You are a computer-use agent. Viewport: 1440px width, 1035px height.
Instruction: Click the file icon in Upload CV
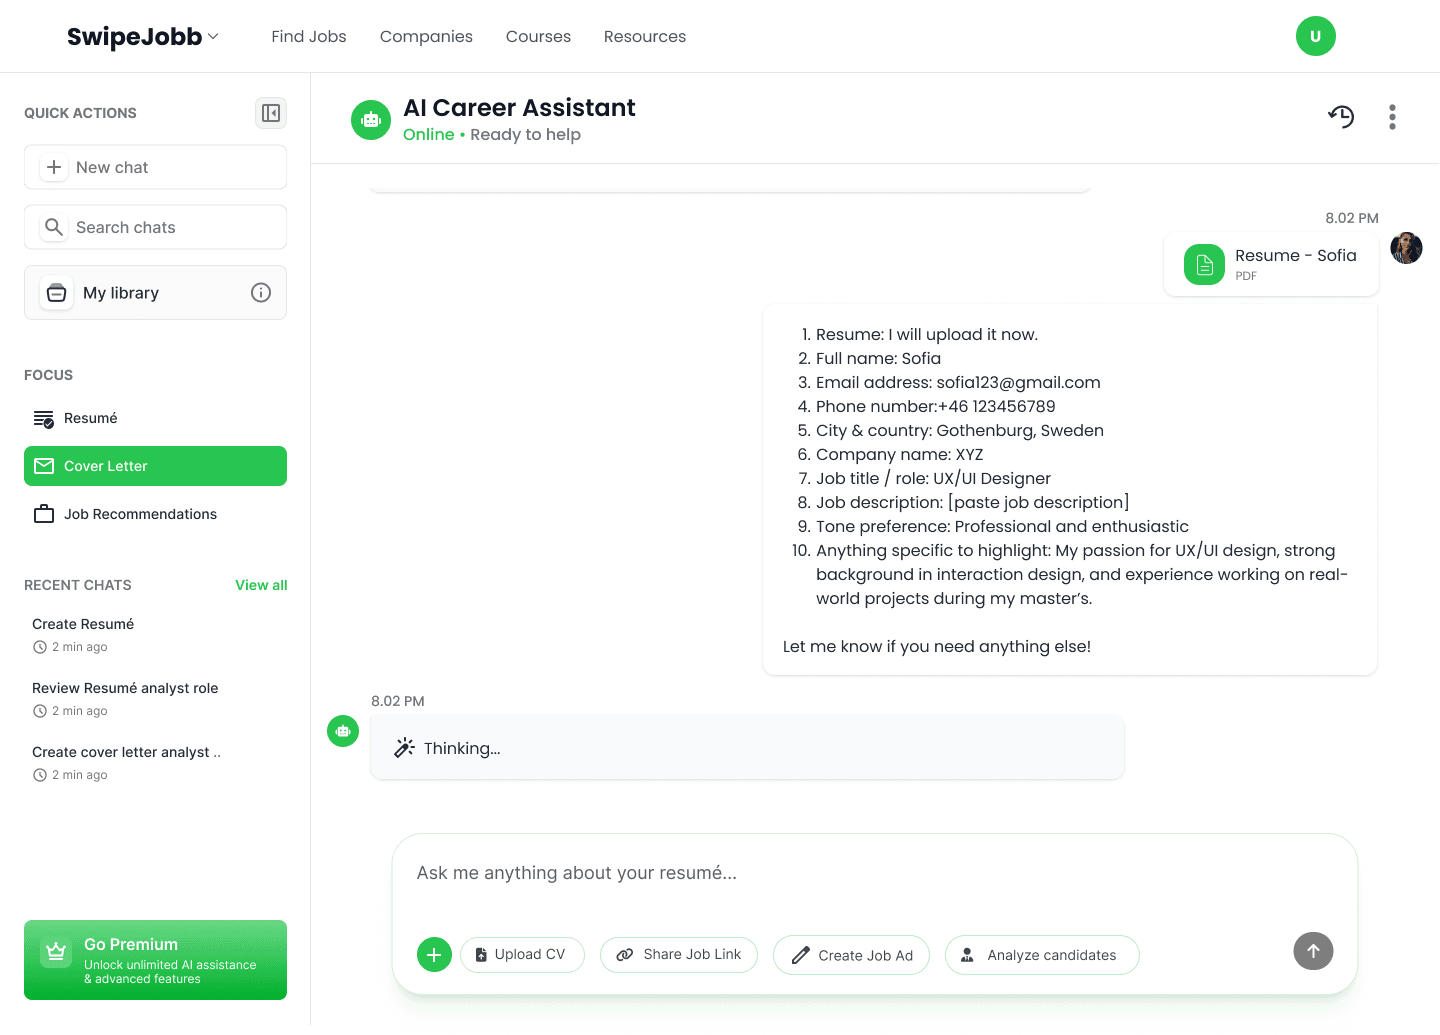tap(481, 955)
